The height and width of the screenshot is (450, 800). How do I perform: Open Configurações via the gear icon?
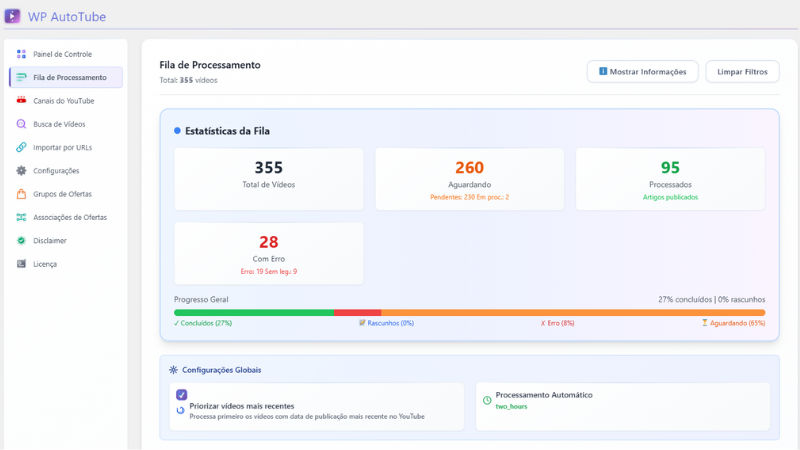(x=21, y=170)
